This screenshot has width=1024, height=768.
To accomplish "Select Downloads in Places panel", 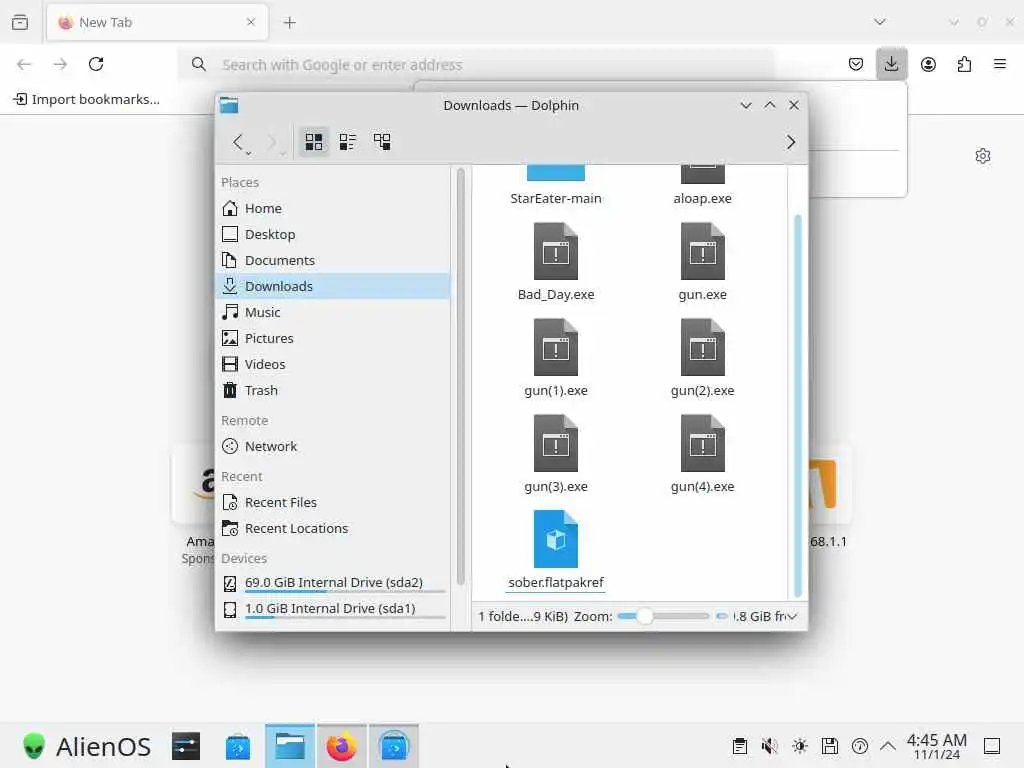I will pyautogui.click(x=333, y=286).
